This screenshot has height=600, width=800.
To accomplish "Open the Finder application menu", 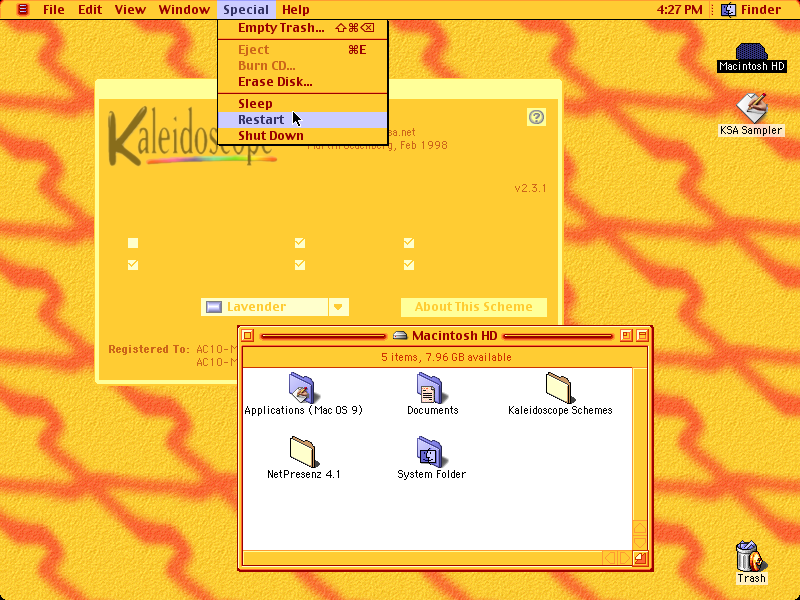I will [752, 9].
